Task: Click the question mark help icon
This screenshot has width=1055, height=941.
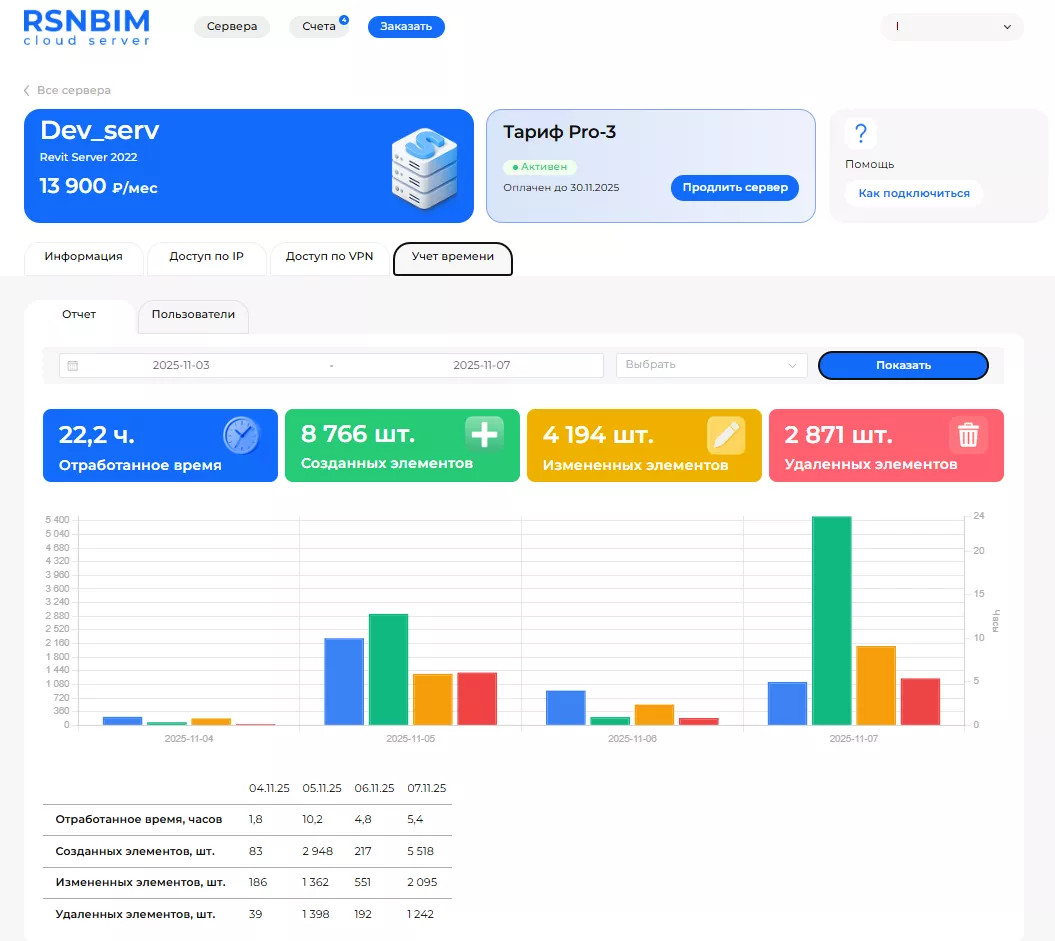Action: click(x=860, y=134)
